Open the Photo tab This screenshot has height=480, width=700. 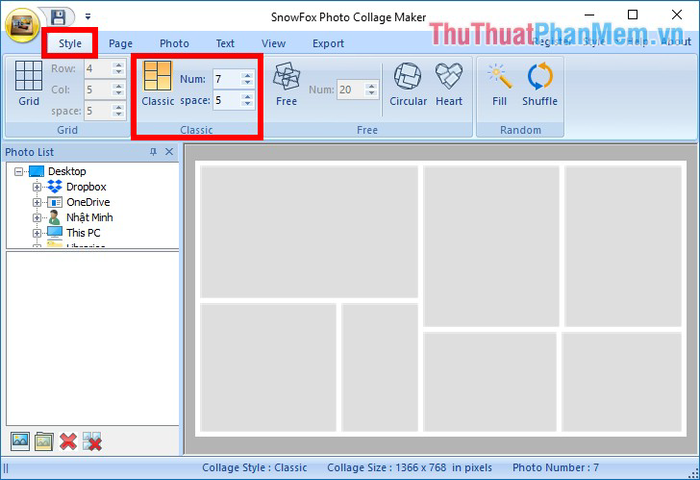pos(174,43)
